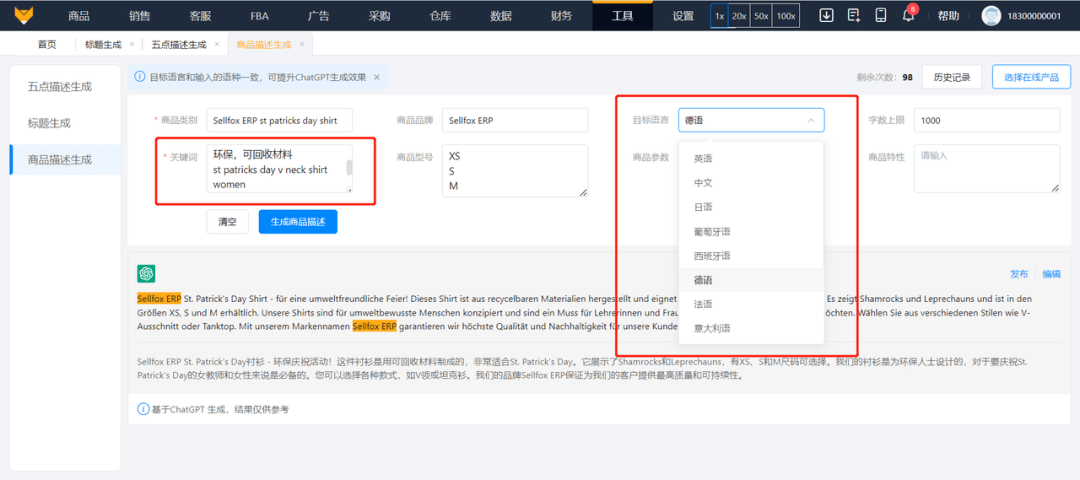The height and width of the screenshot is (480, 1080).
Task: Open the download center icon
Action: click(826, 15)
